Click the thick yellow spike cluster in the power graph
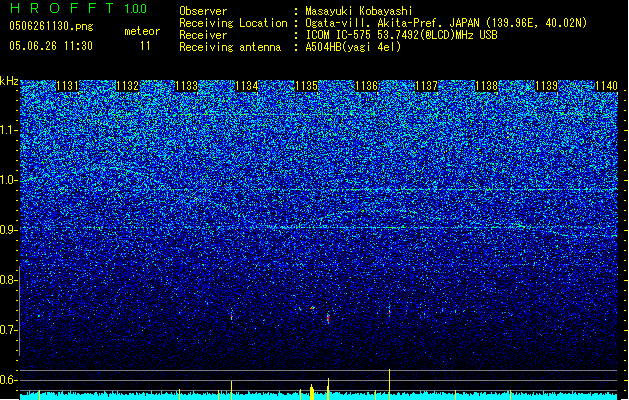This screenshot has height=400, width=629. pos(312,392)
